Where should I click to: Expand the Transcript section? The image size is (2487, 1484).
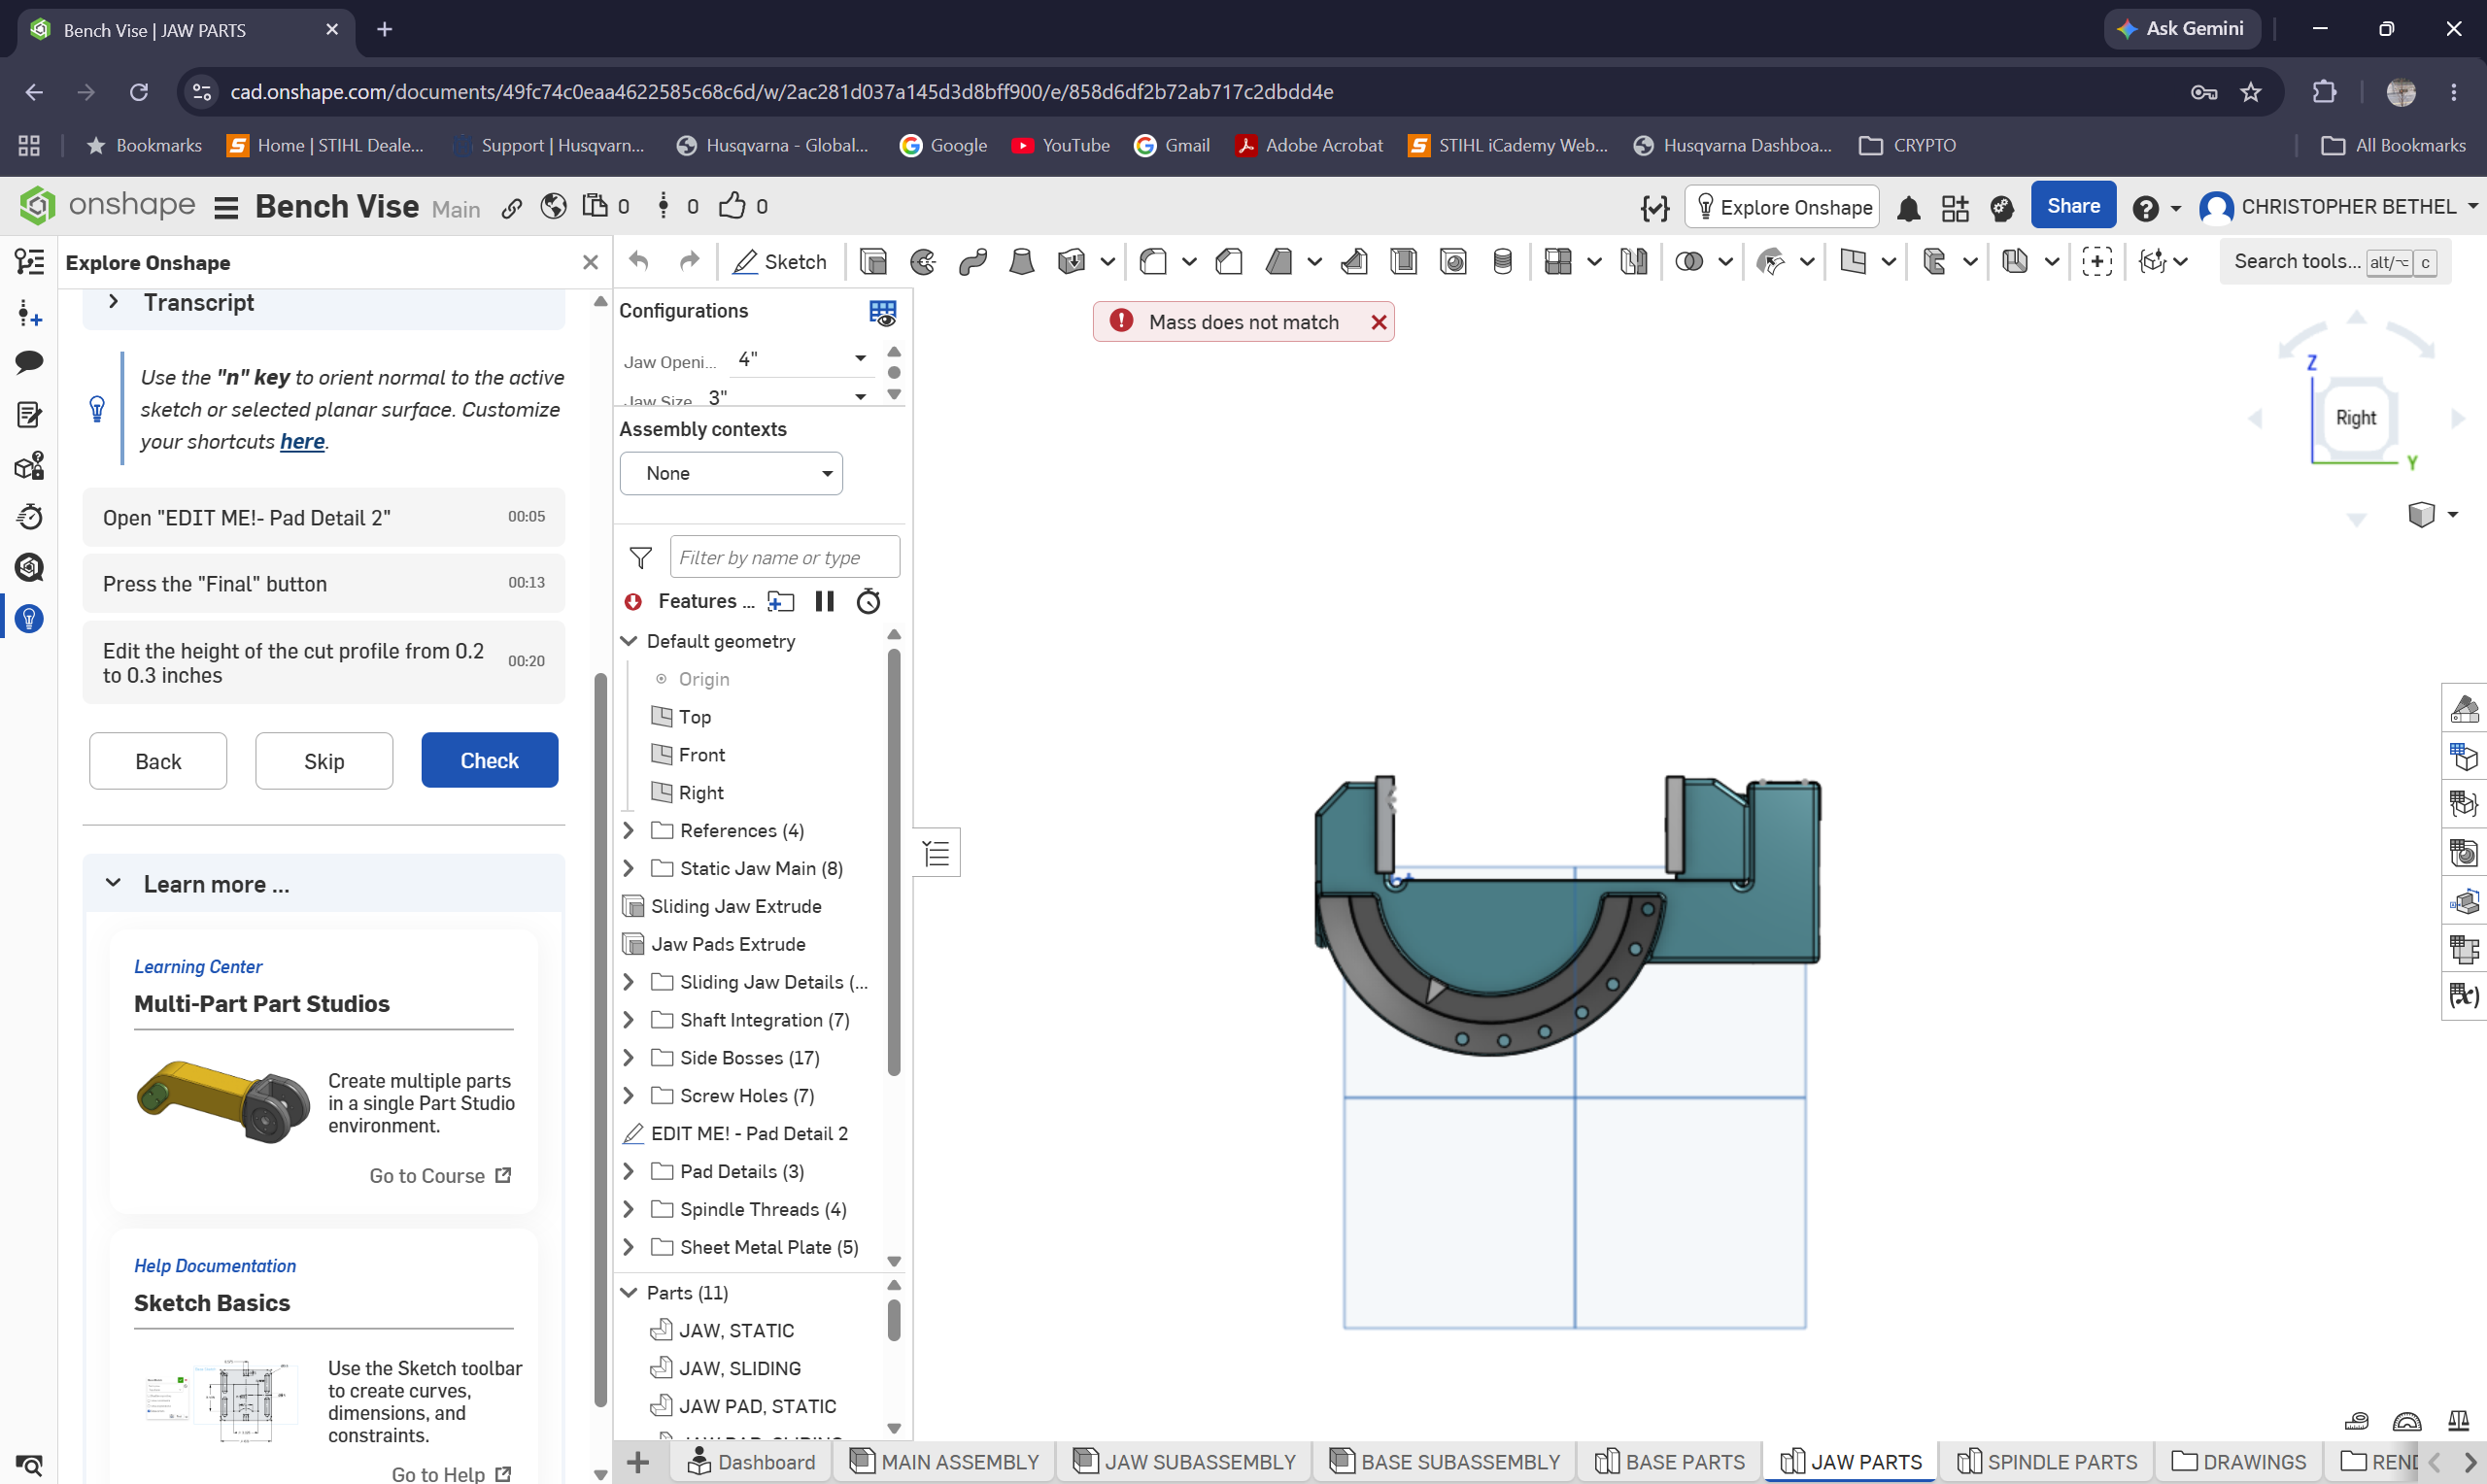click(113, 302)
